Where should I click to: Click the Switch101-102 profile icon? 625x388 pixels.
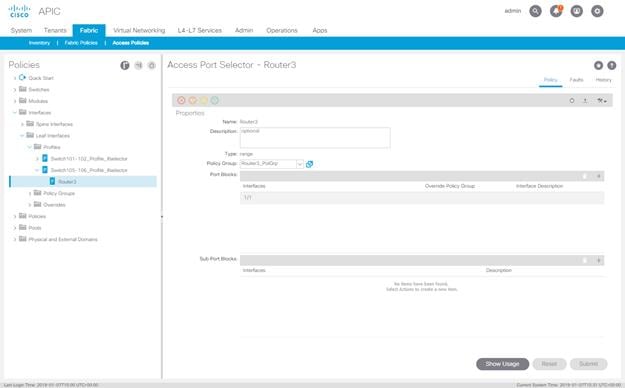click(45, 158)
